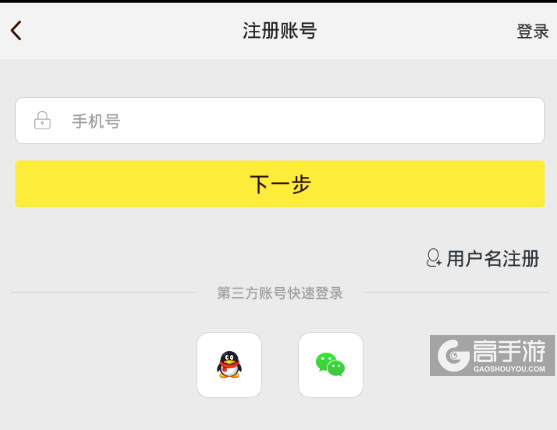Screen dimensions: 557x430
Task: Tap the yellow 下一步 button
Action: 280,184
